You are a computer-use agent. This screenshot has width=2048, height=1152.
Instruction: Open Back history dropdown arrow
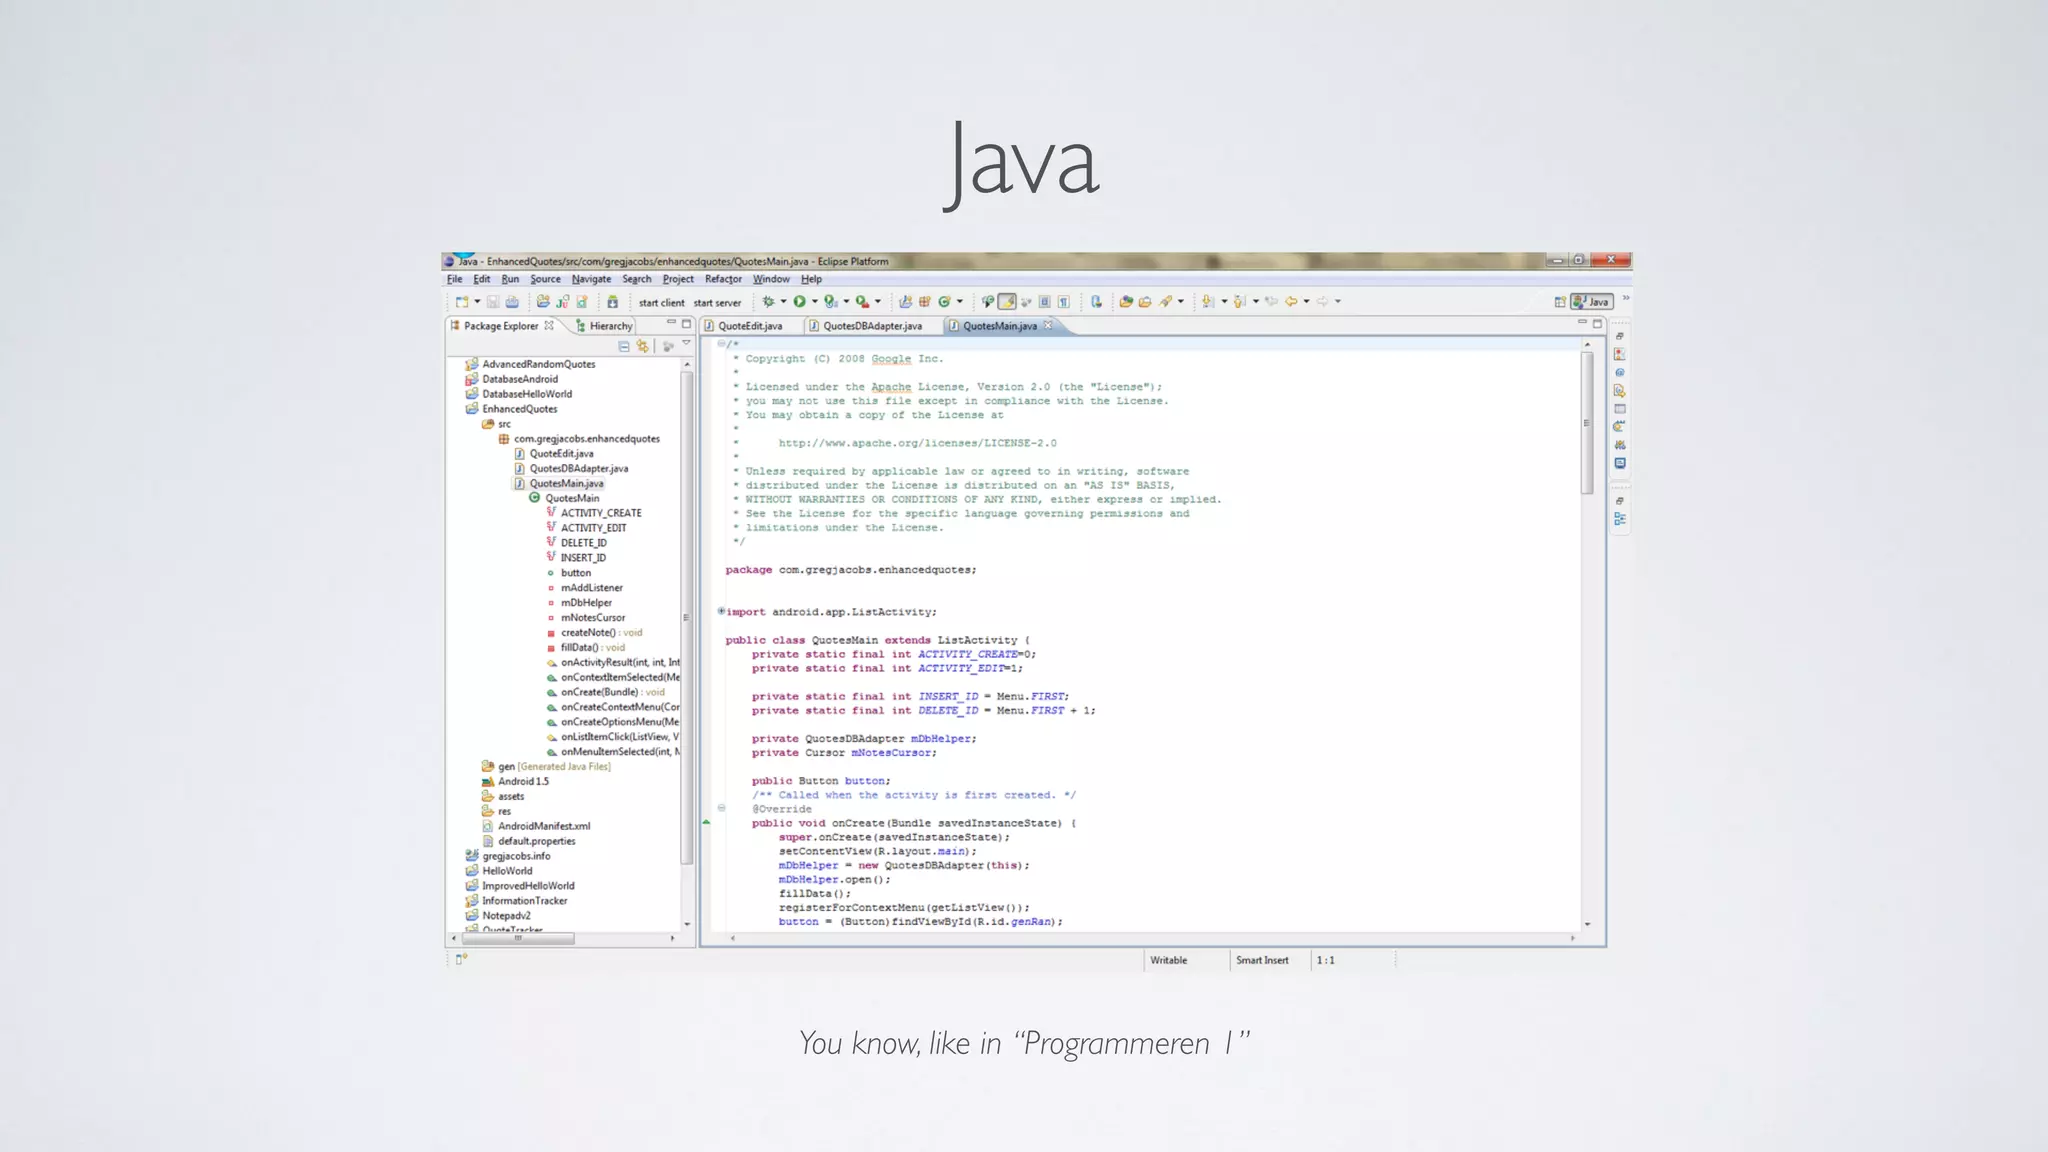[x=1306, y=301]
